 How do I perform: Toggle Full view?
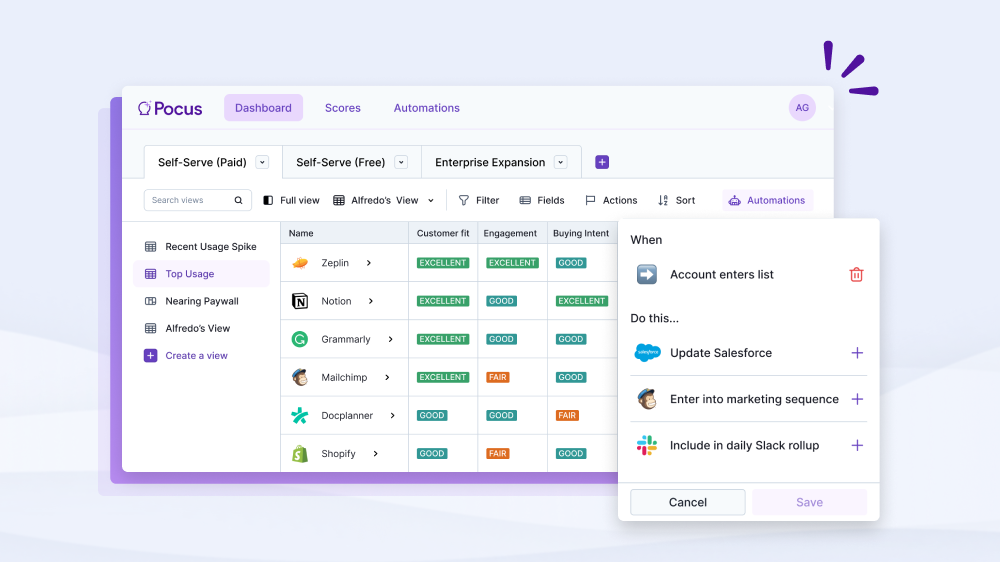tap(291, 200)
